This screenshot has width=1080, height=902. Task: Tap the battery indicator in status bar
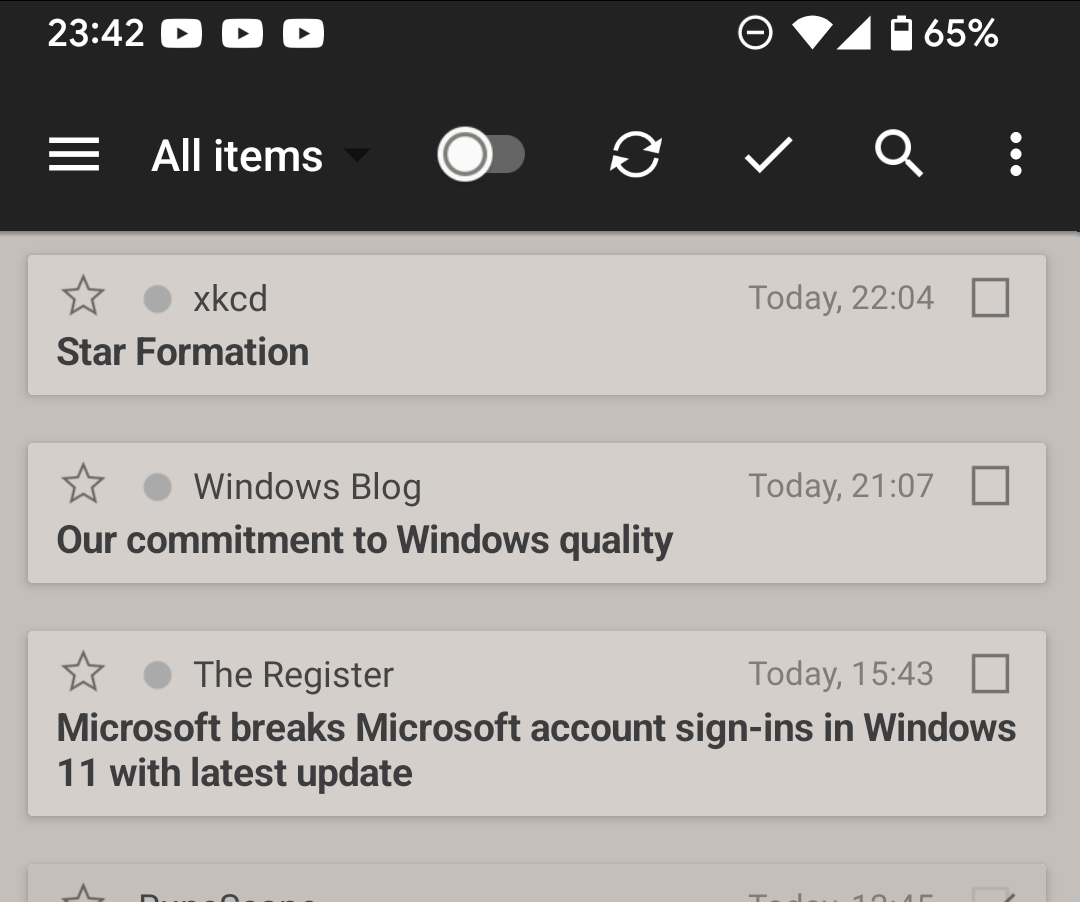(x=901, y=34)
